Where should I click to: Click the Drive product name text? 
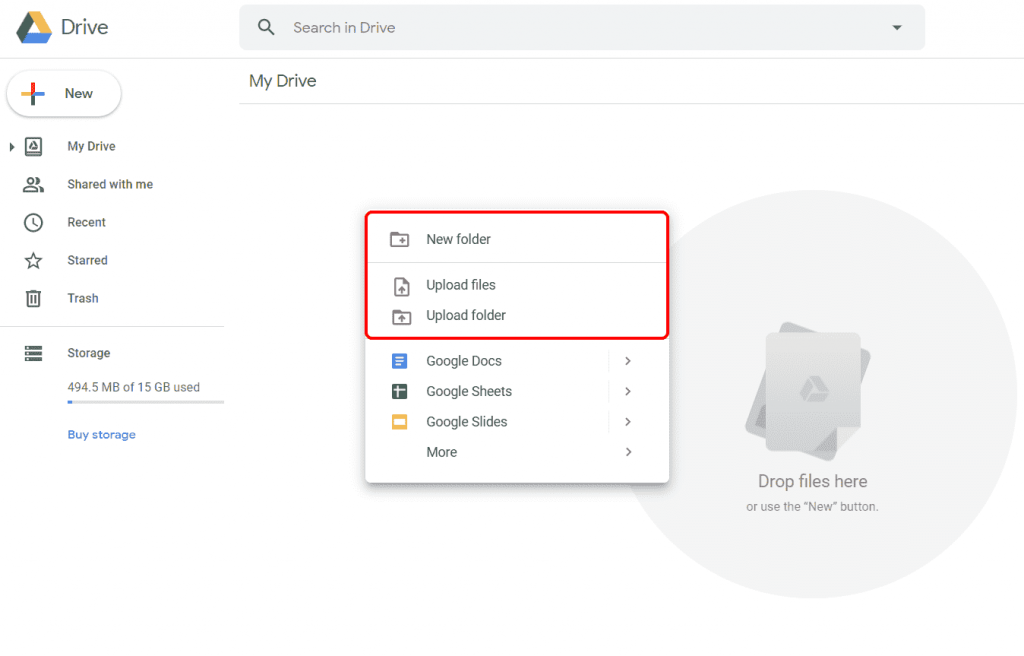(85, 27)
